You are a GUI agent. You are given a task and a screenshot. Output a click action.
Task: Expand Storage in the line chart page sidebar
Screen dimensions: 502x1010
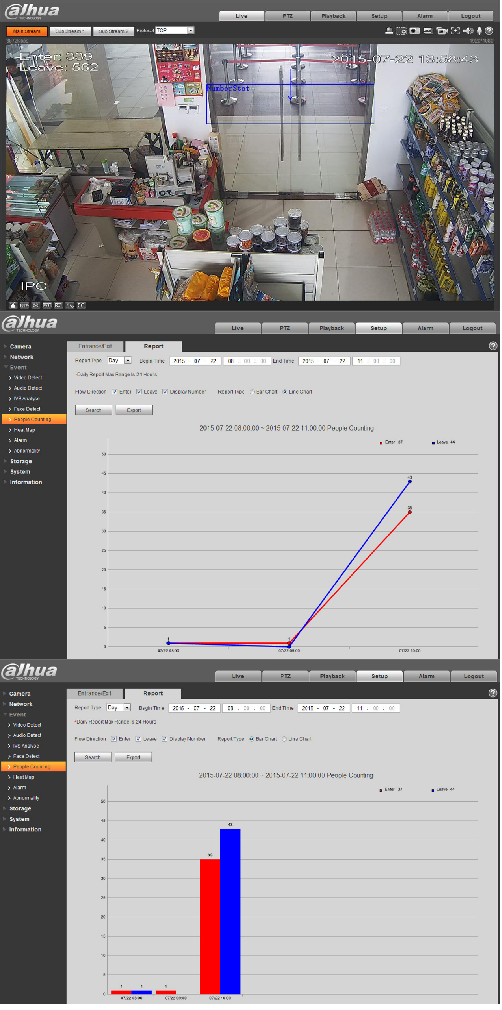(21, 461)
